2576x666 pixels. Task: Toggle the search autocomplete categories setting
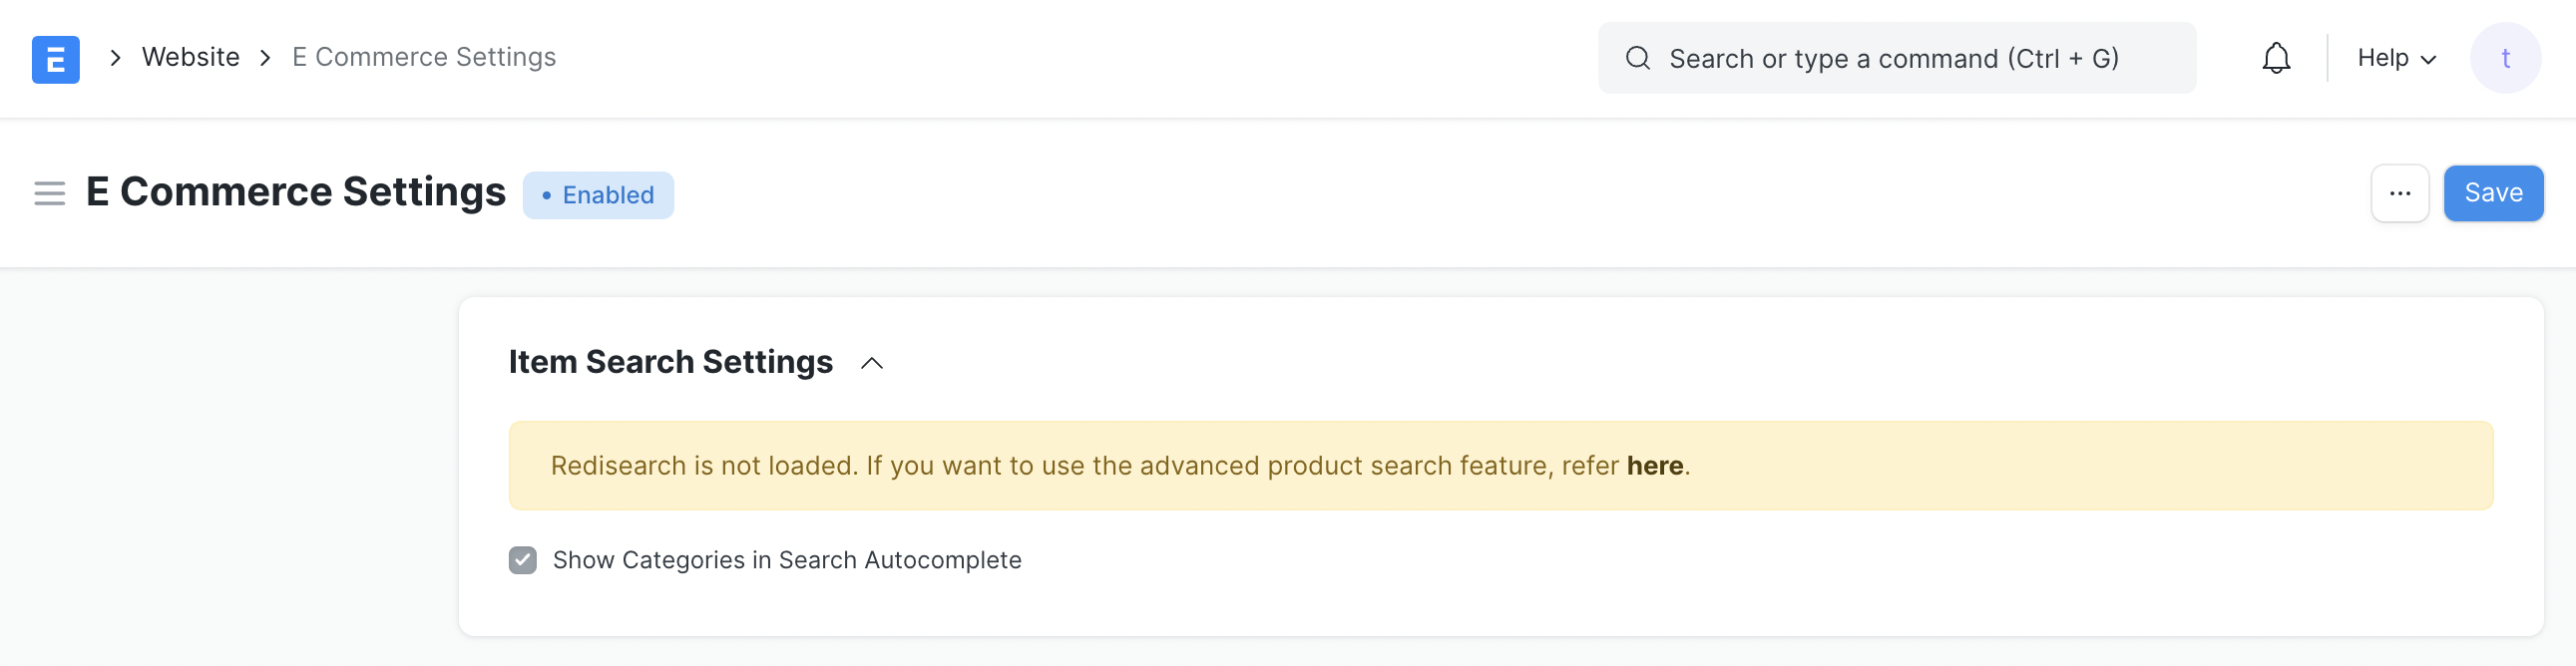(522, 560)
